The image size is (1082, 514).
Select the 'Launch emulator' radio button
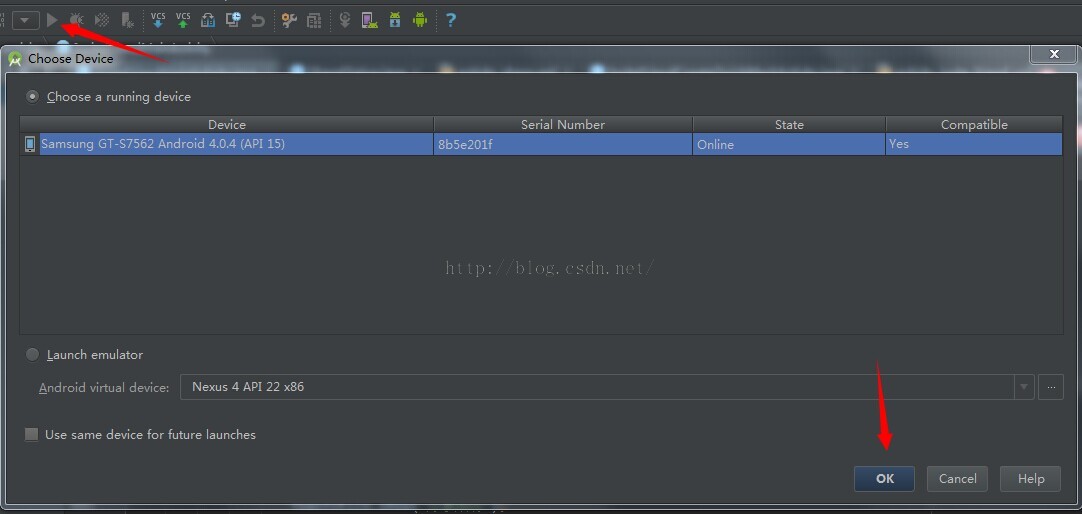point(32,355)
